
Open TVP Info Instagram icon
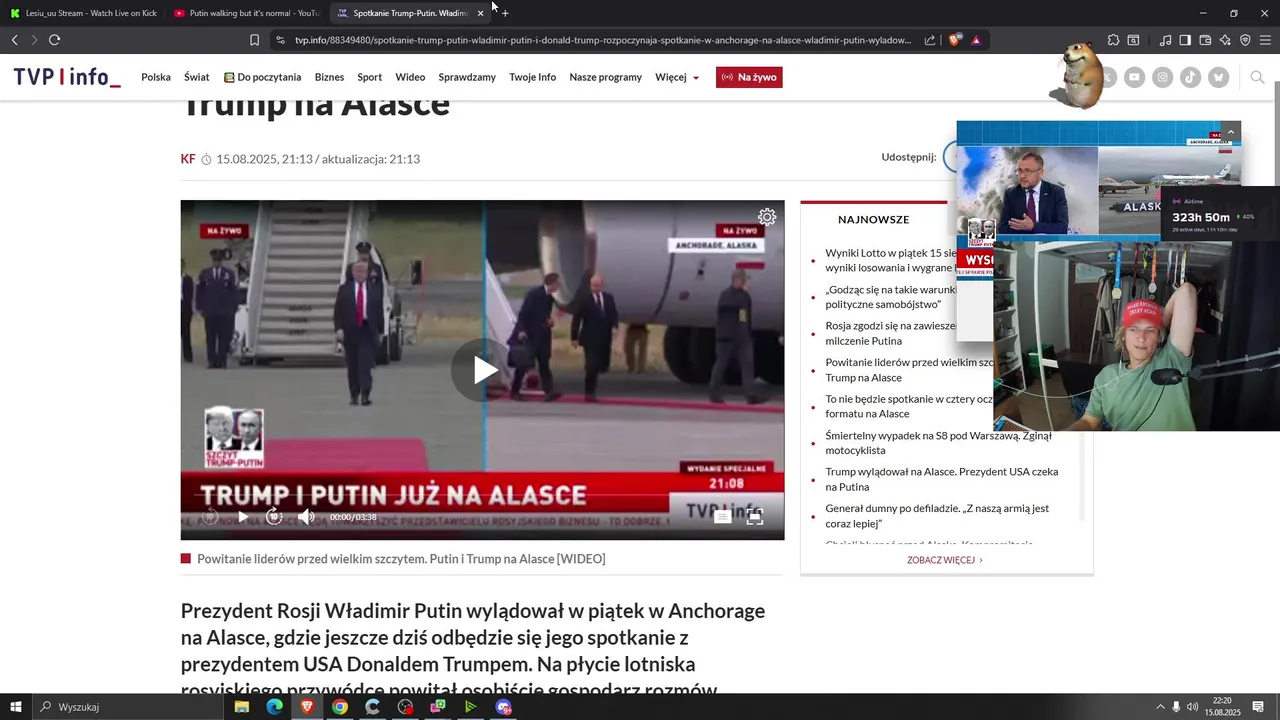(1162, 77)
